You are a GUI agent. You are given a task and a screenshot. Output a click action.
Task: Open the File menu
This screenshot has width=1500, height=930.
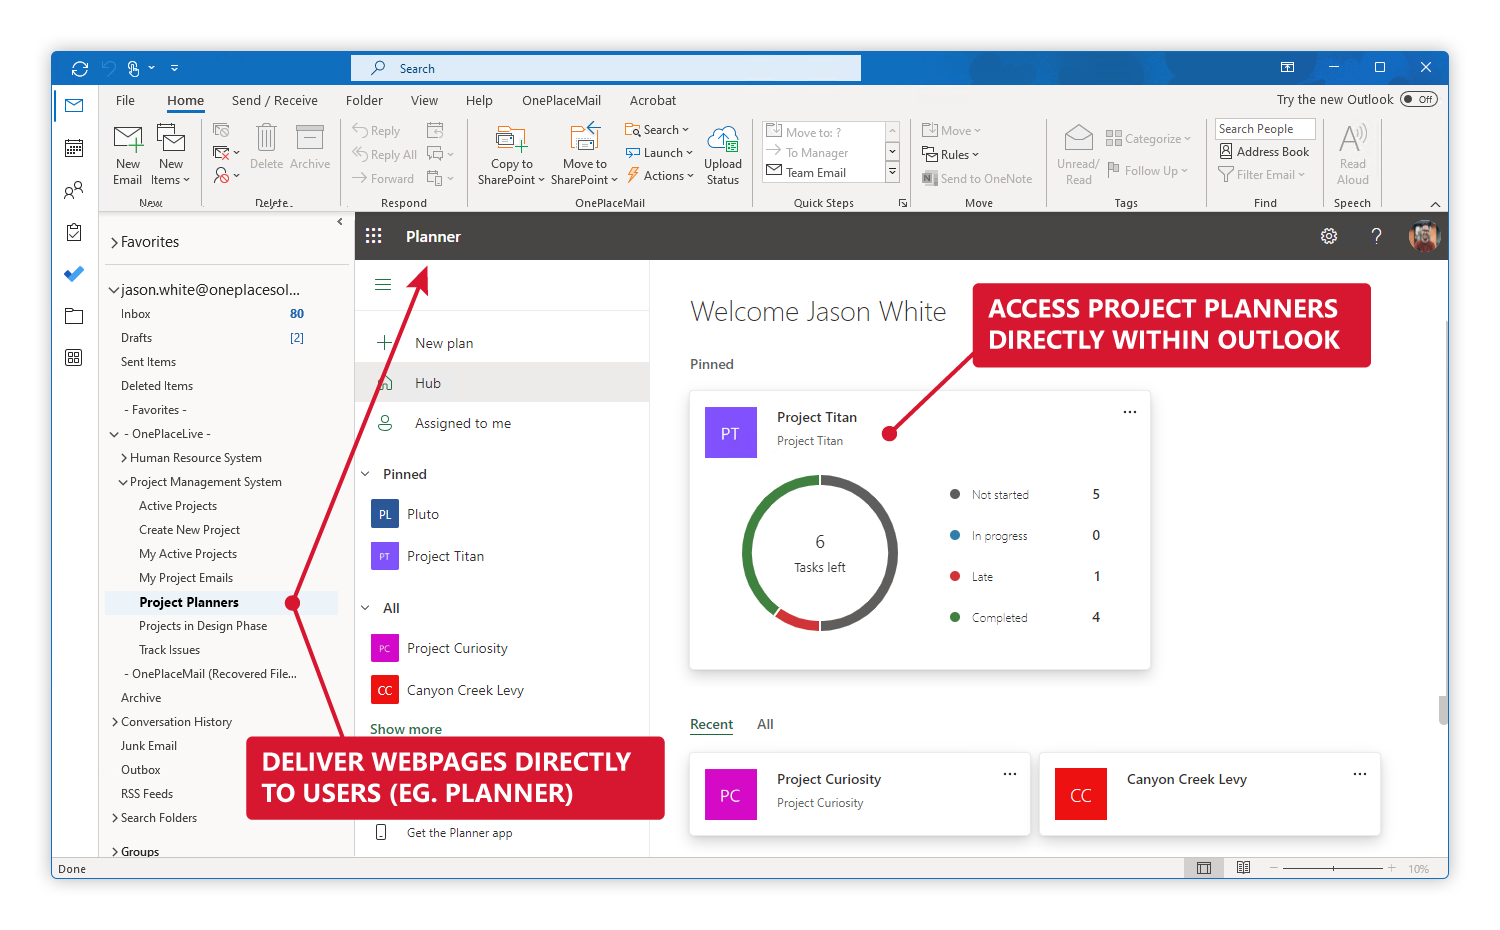125,100
